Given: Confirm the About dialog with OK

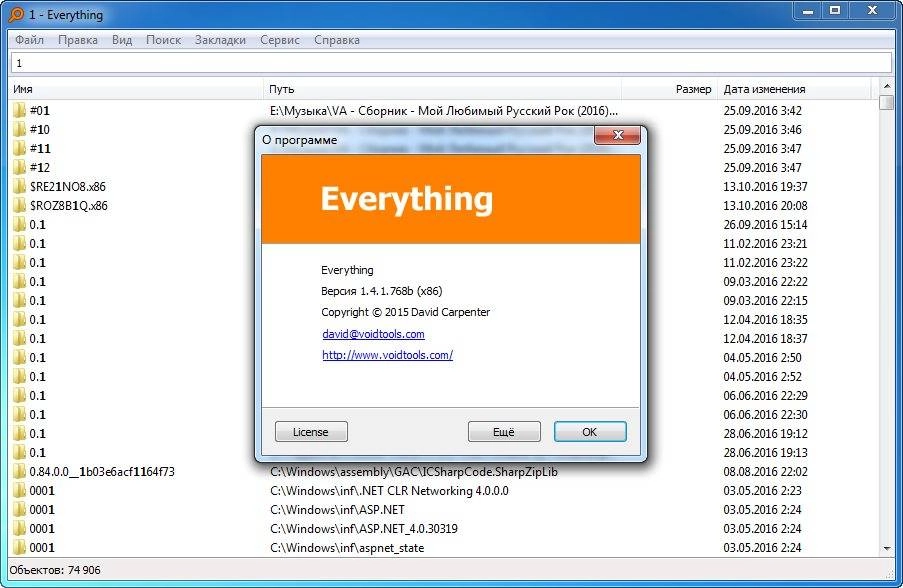Looking at the screenshot, I should (590, 432).
